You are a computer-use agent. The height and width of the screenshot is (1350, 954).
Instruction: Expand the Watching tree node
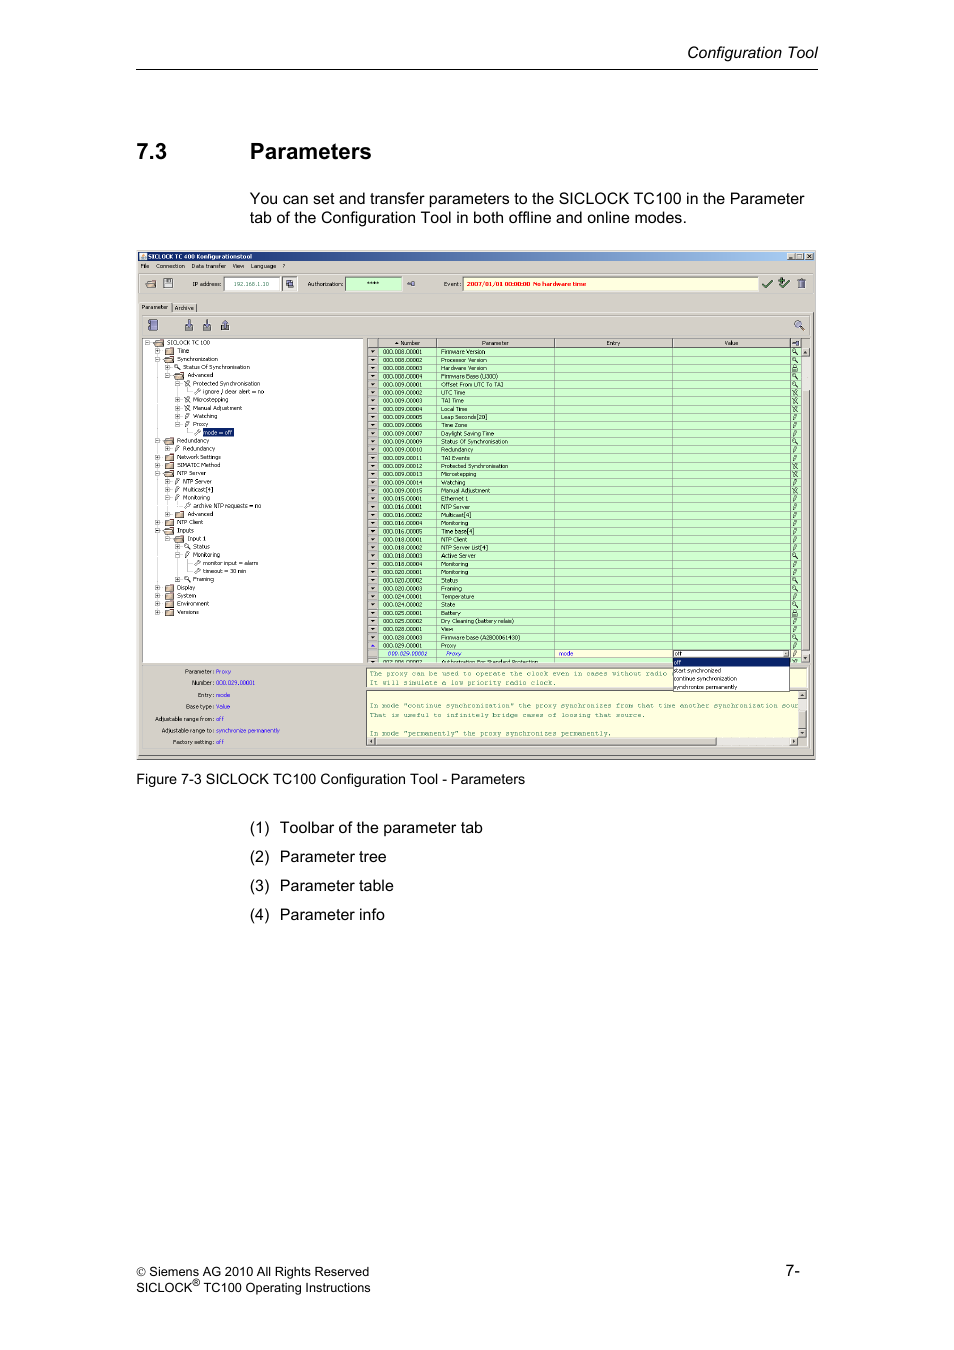point(177,416)
